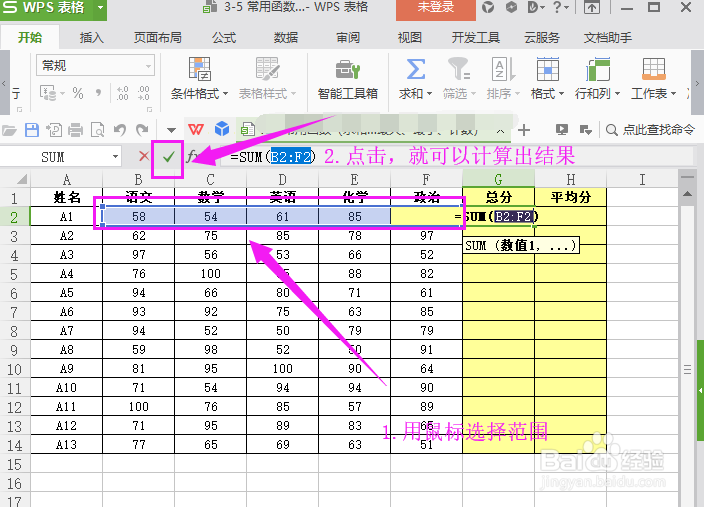Click the name box showing SUM

point(53,157)
